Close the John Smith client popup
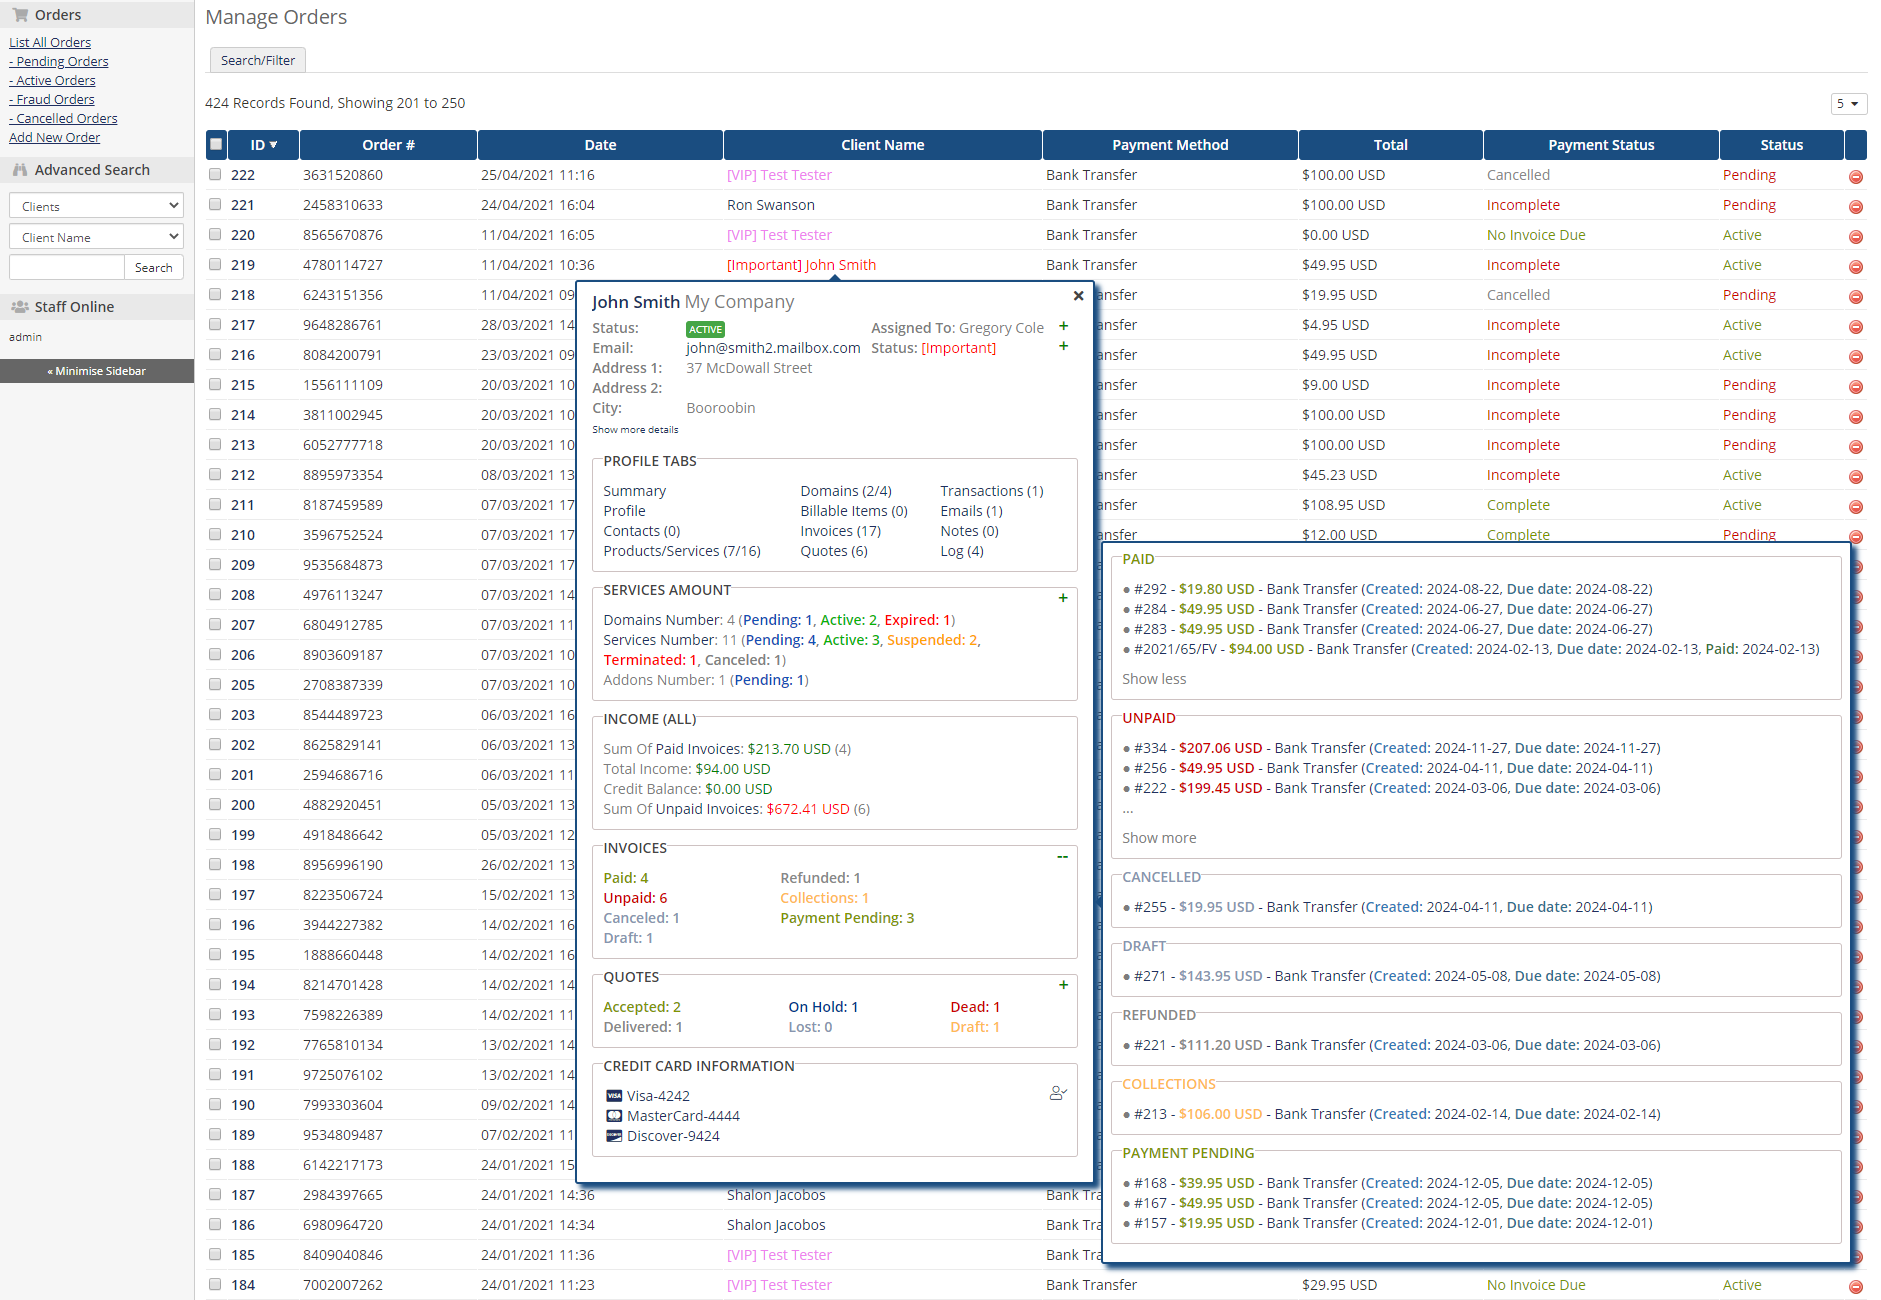Image resolution: width=1881 pixels, height=1300 pixels. pos(1078,296)
